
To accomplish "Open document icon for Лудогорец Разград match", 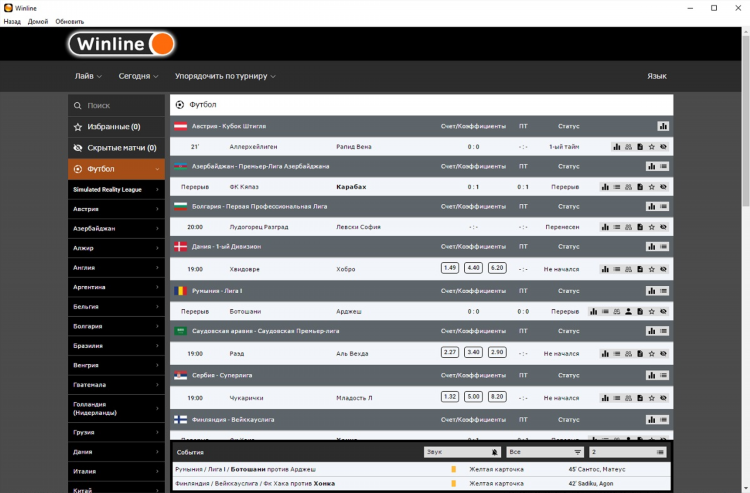I will click(640, 227).
